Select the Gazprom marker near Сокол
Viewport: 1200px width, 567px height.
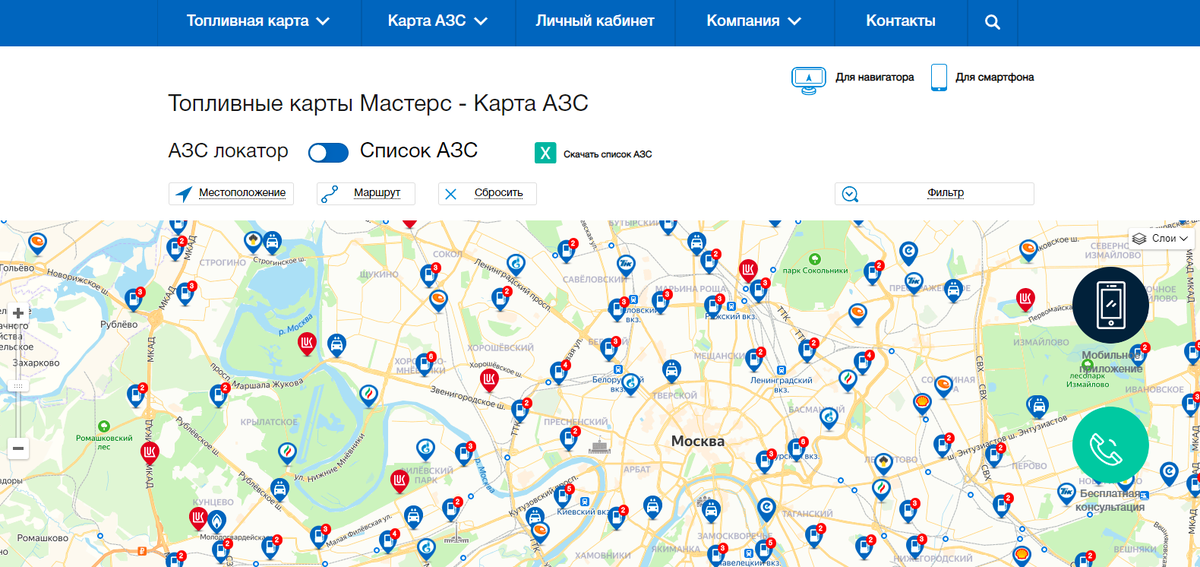tap(517, 263)
